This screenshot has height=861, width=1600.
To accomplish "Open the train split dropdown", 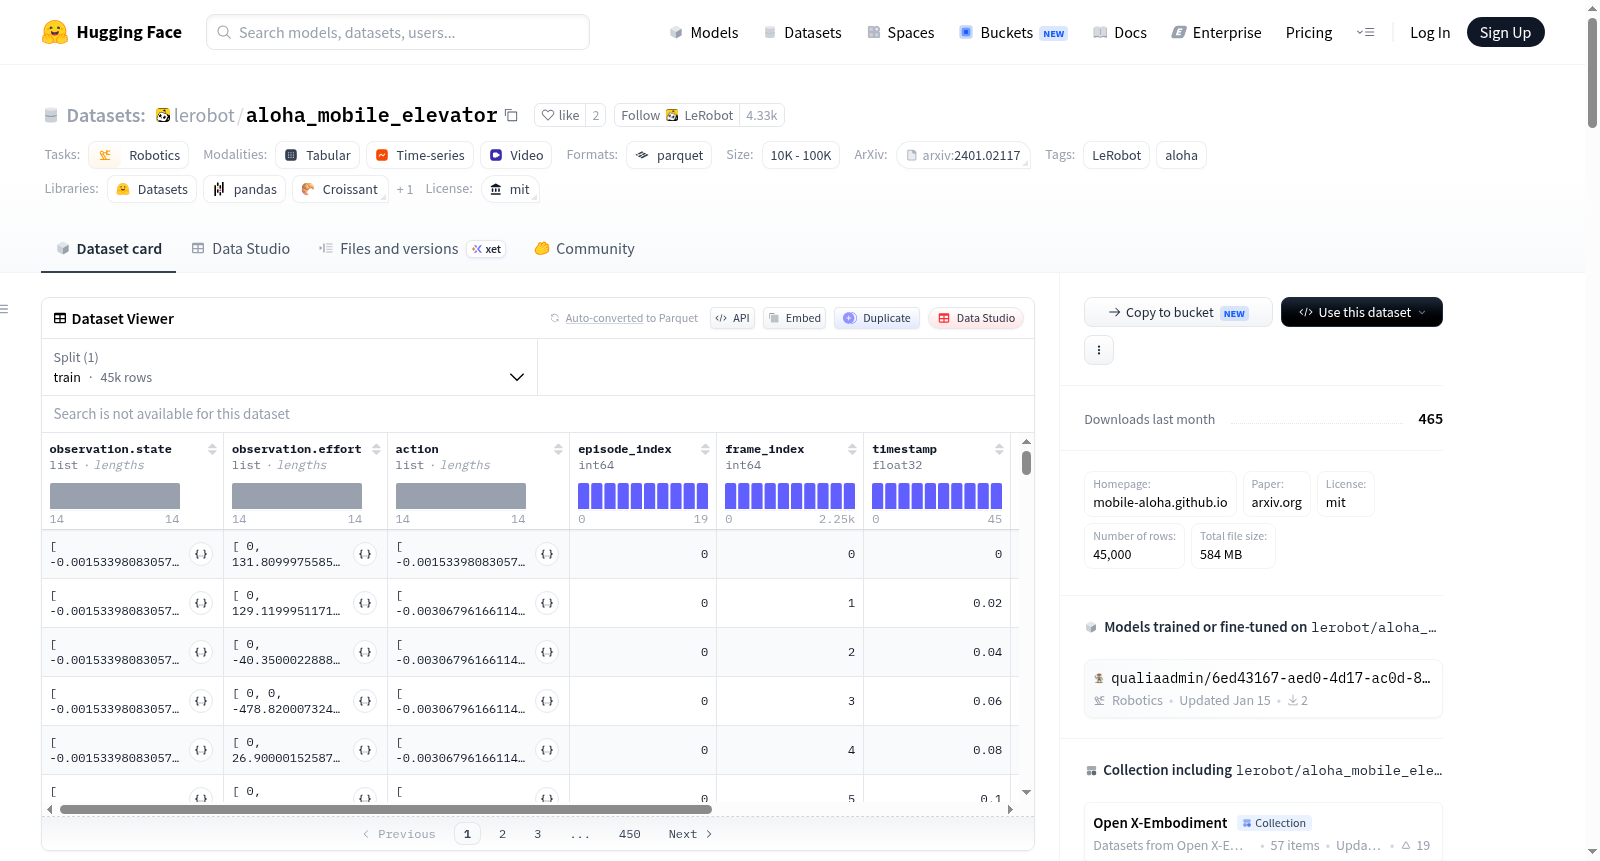I will [289, 368].
